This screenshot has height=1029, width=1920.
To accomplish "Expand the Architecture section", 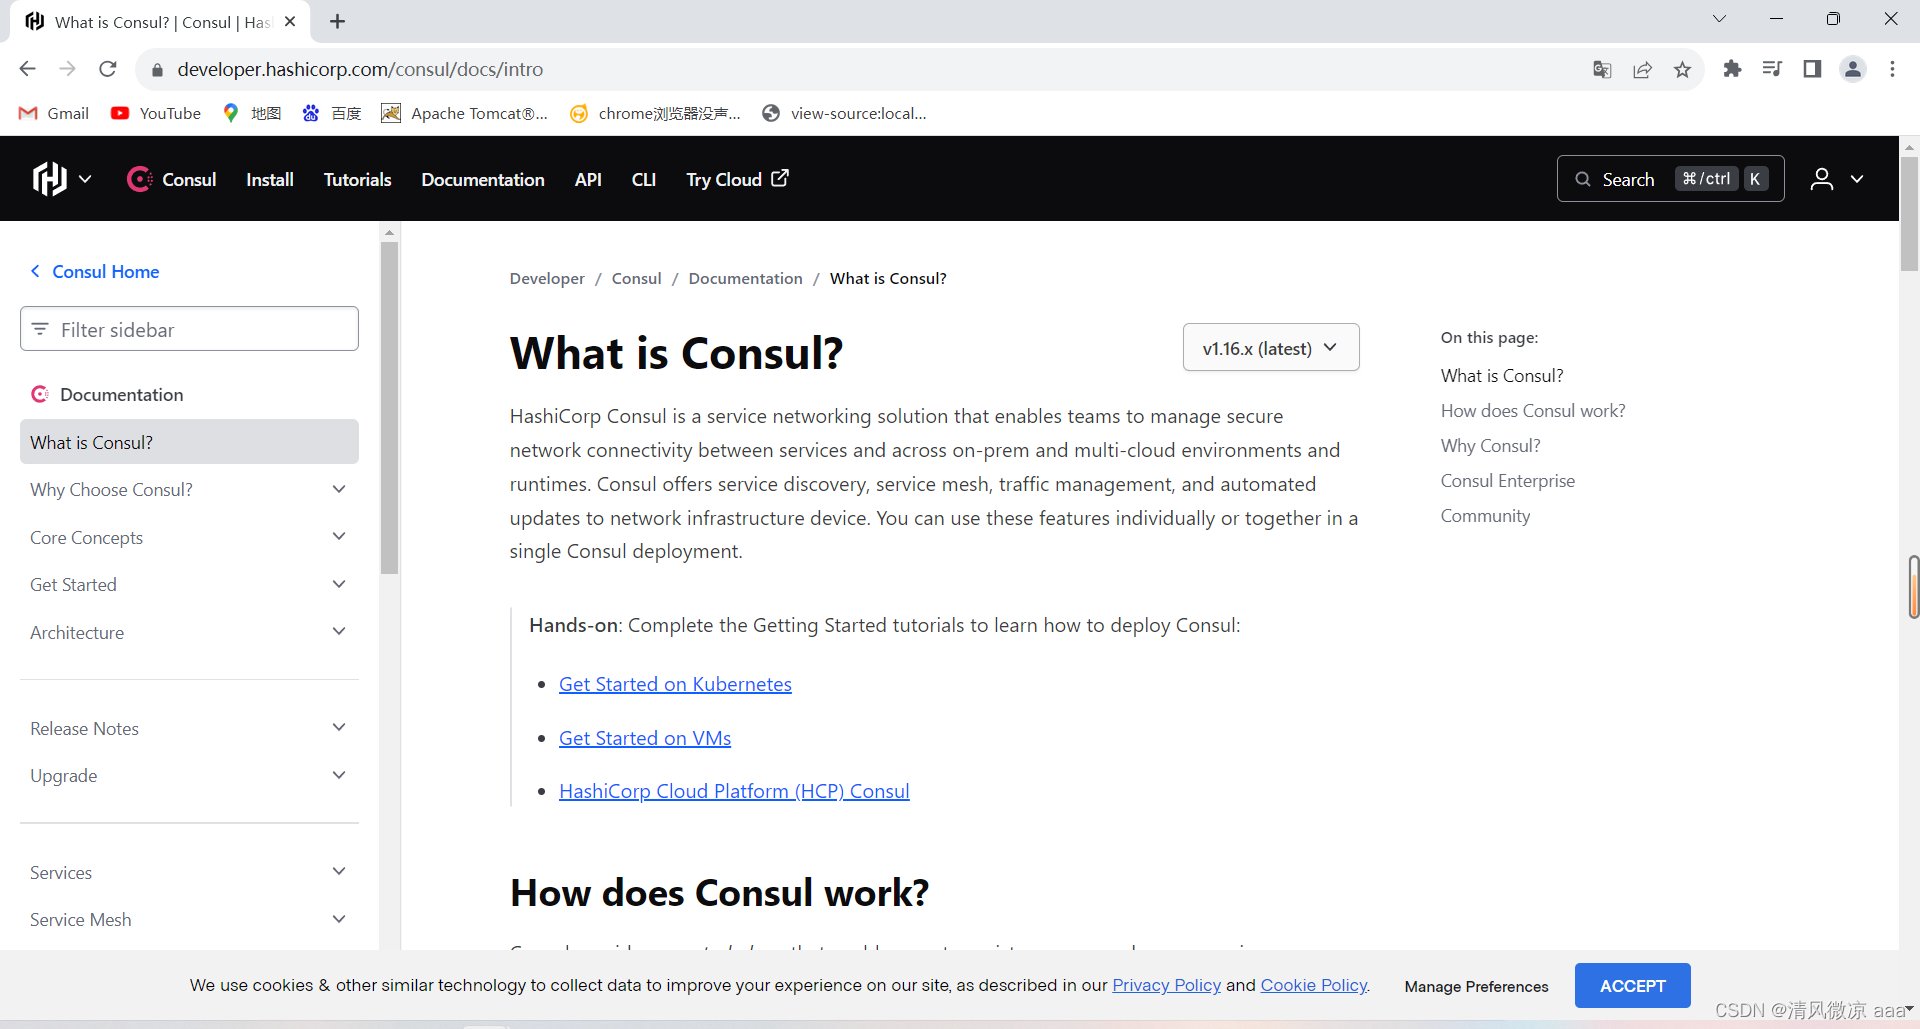I will (x=189, y=632).
